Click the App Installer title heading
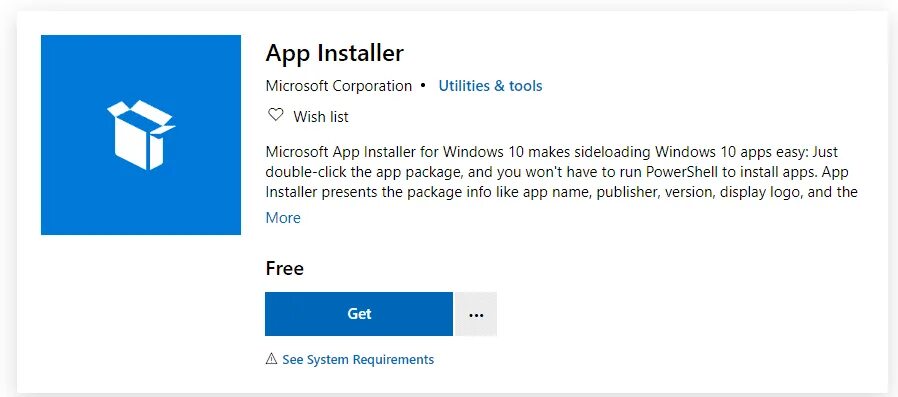Screen dimensions: 898x397 coord(334,53)
